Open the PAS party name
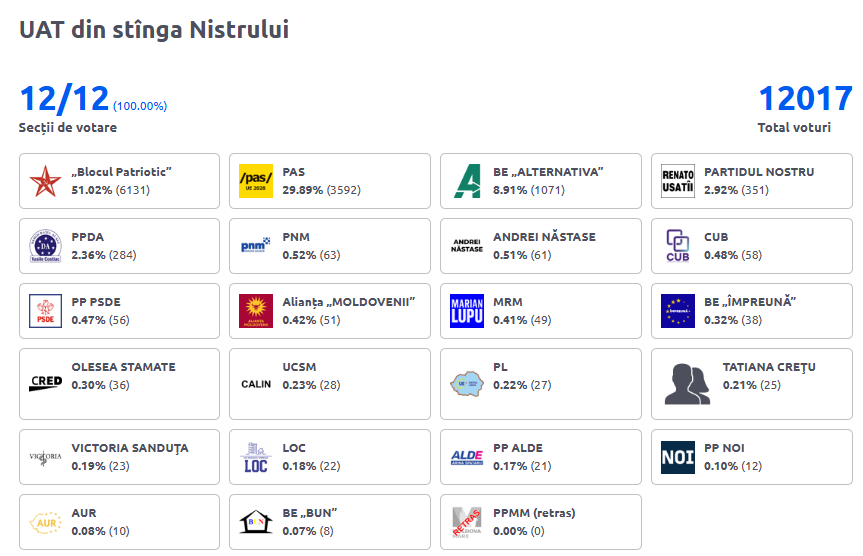This screenshot has height=556, width=863. 293,172
